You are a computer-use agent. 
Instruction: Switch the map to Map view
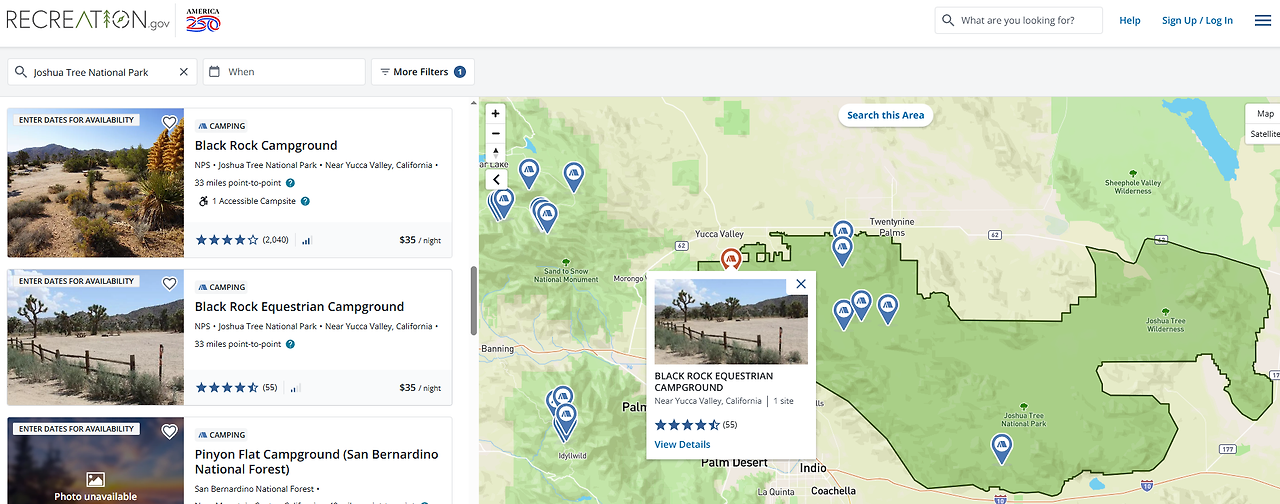(1265, 114)
